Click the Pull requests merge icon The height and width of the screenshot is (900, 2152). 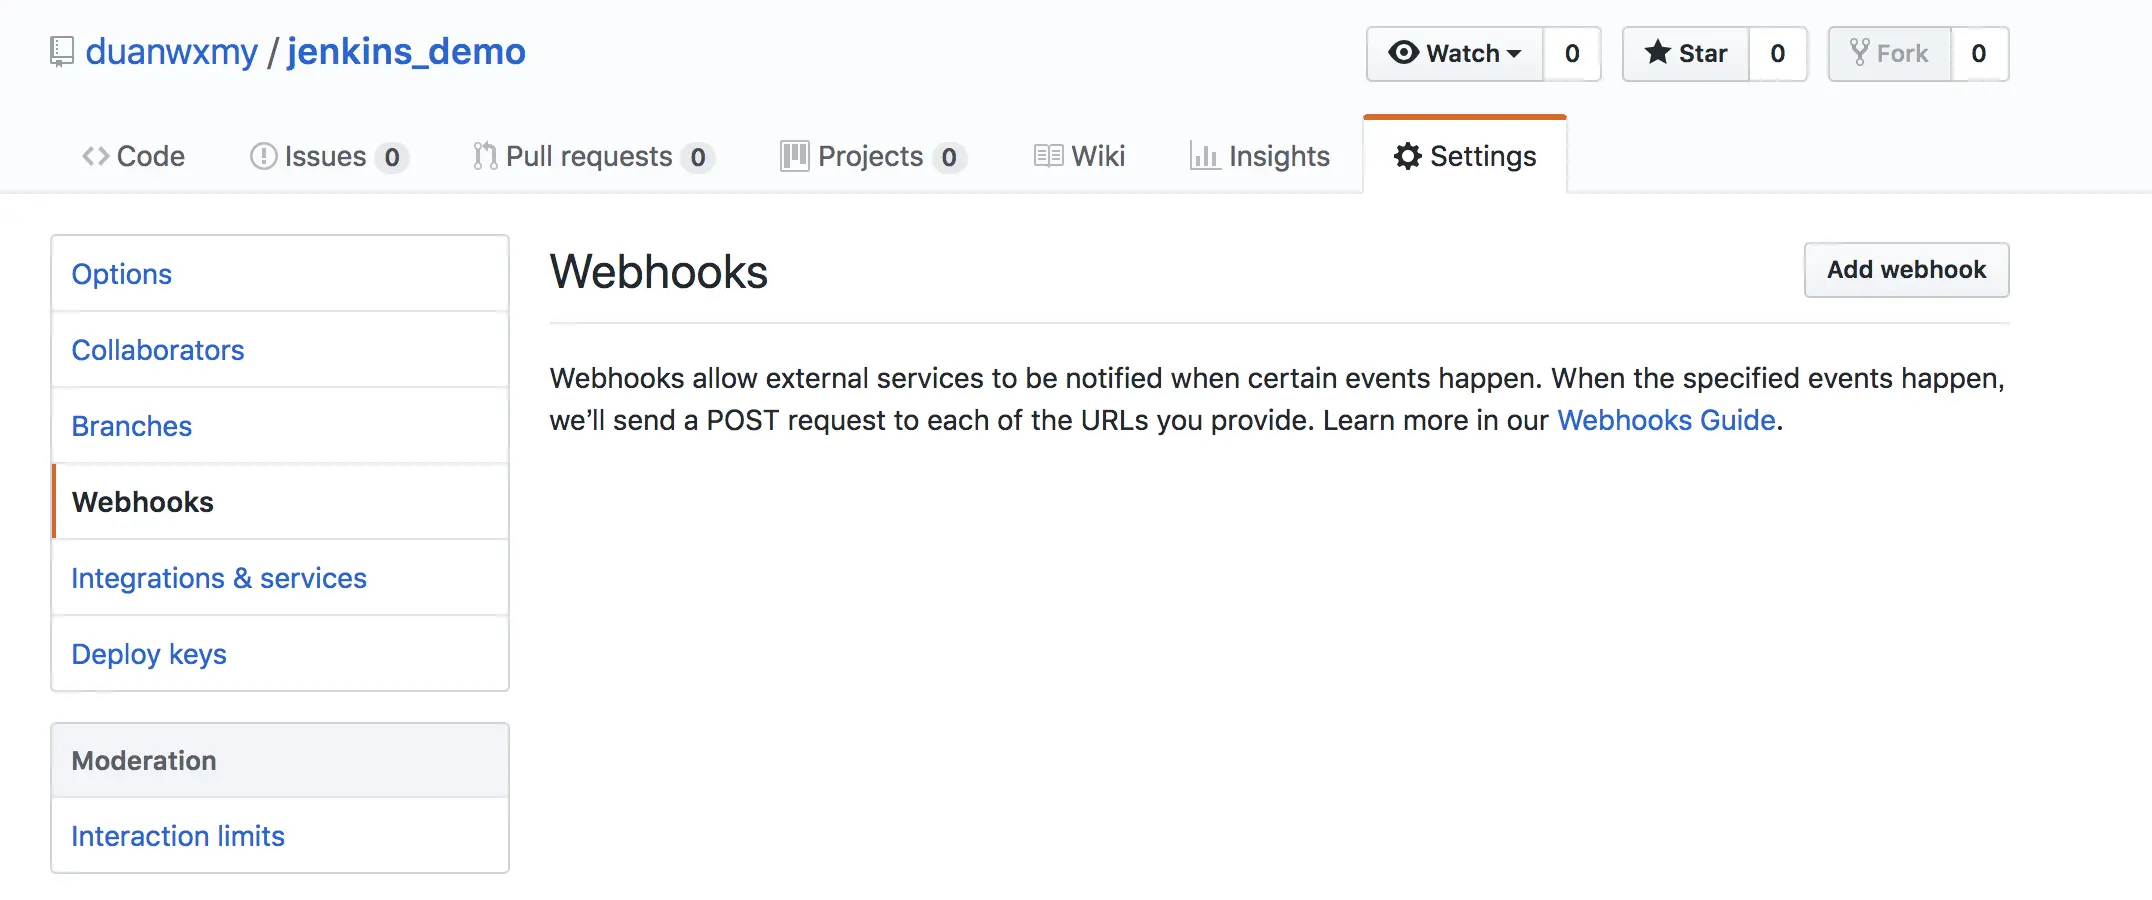point(485,156)
